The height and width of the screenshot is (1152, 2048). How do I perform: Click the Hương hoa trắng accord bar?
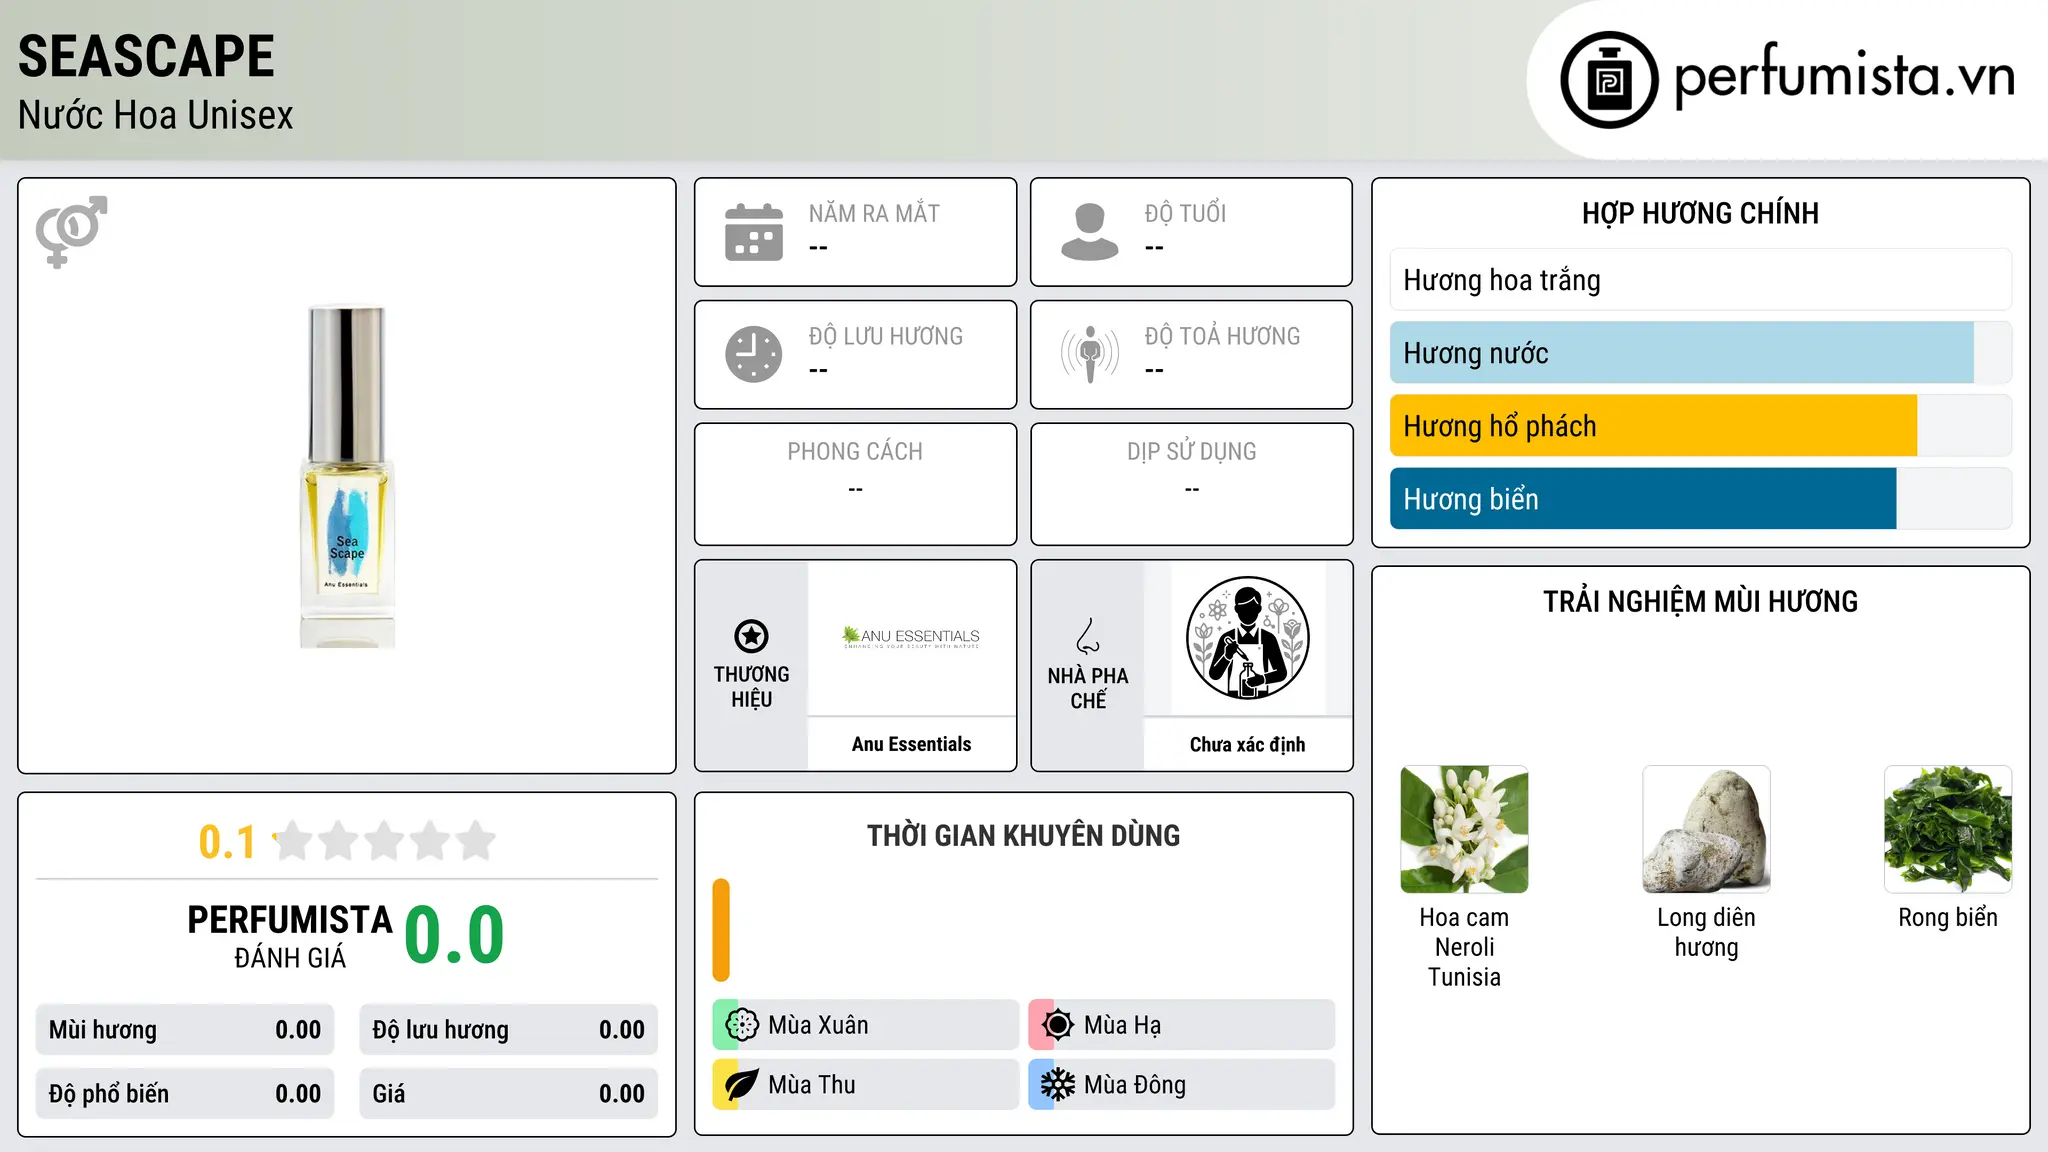click(1700, 280)
